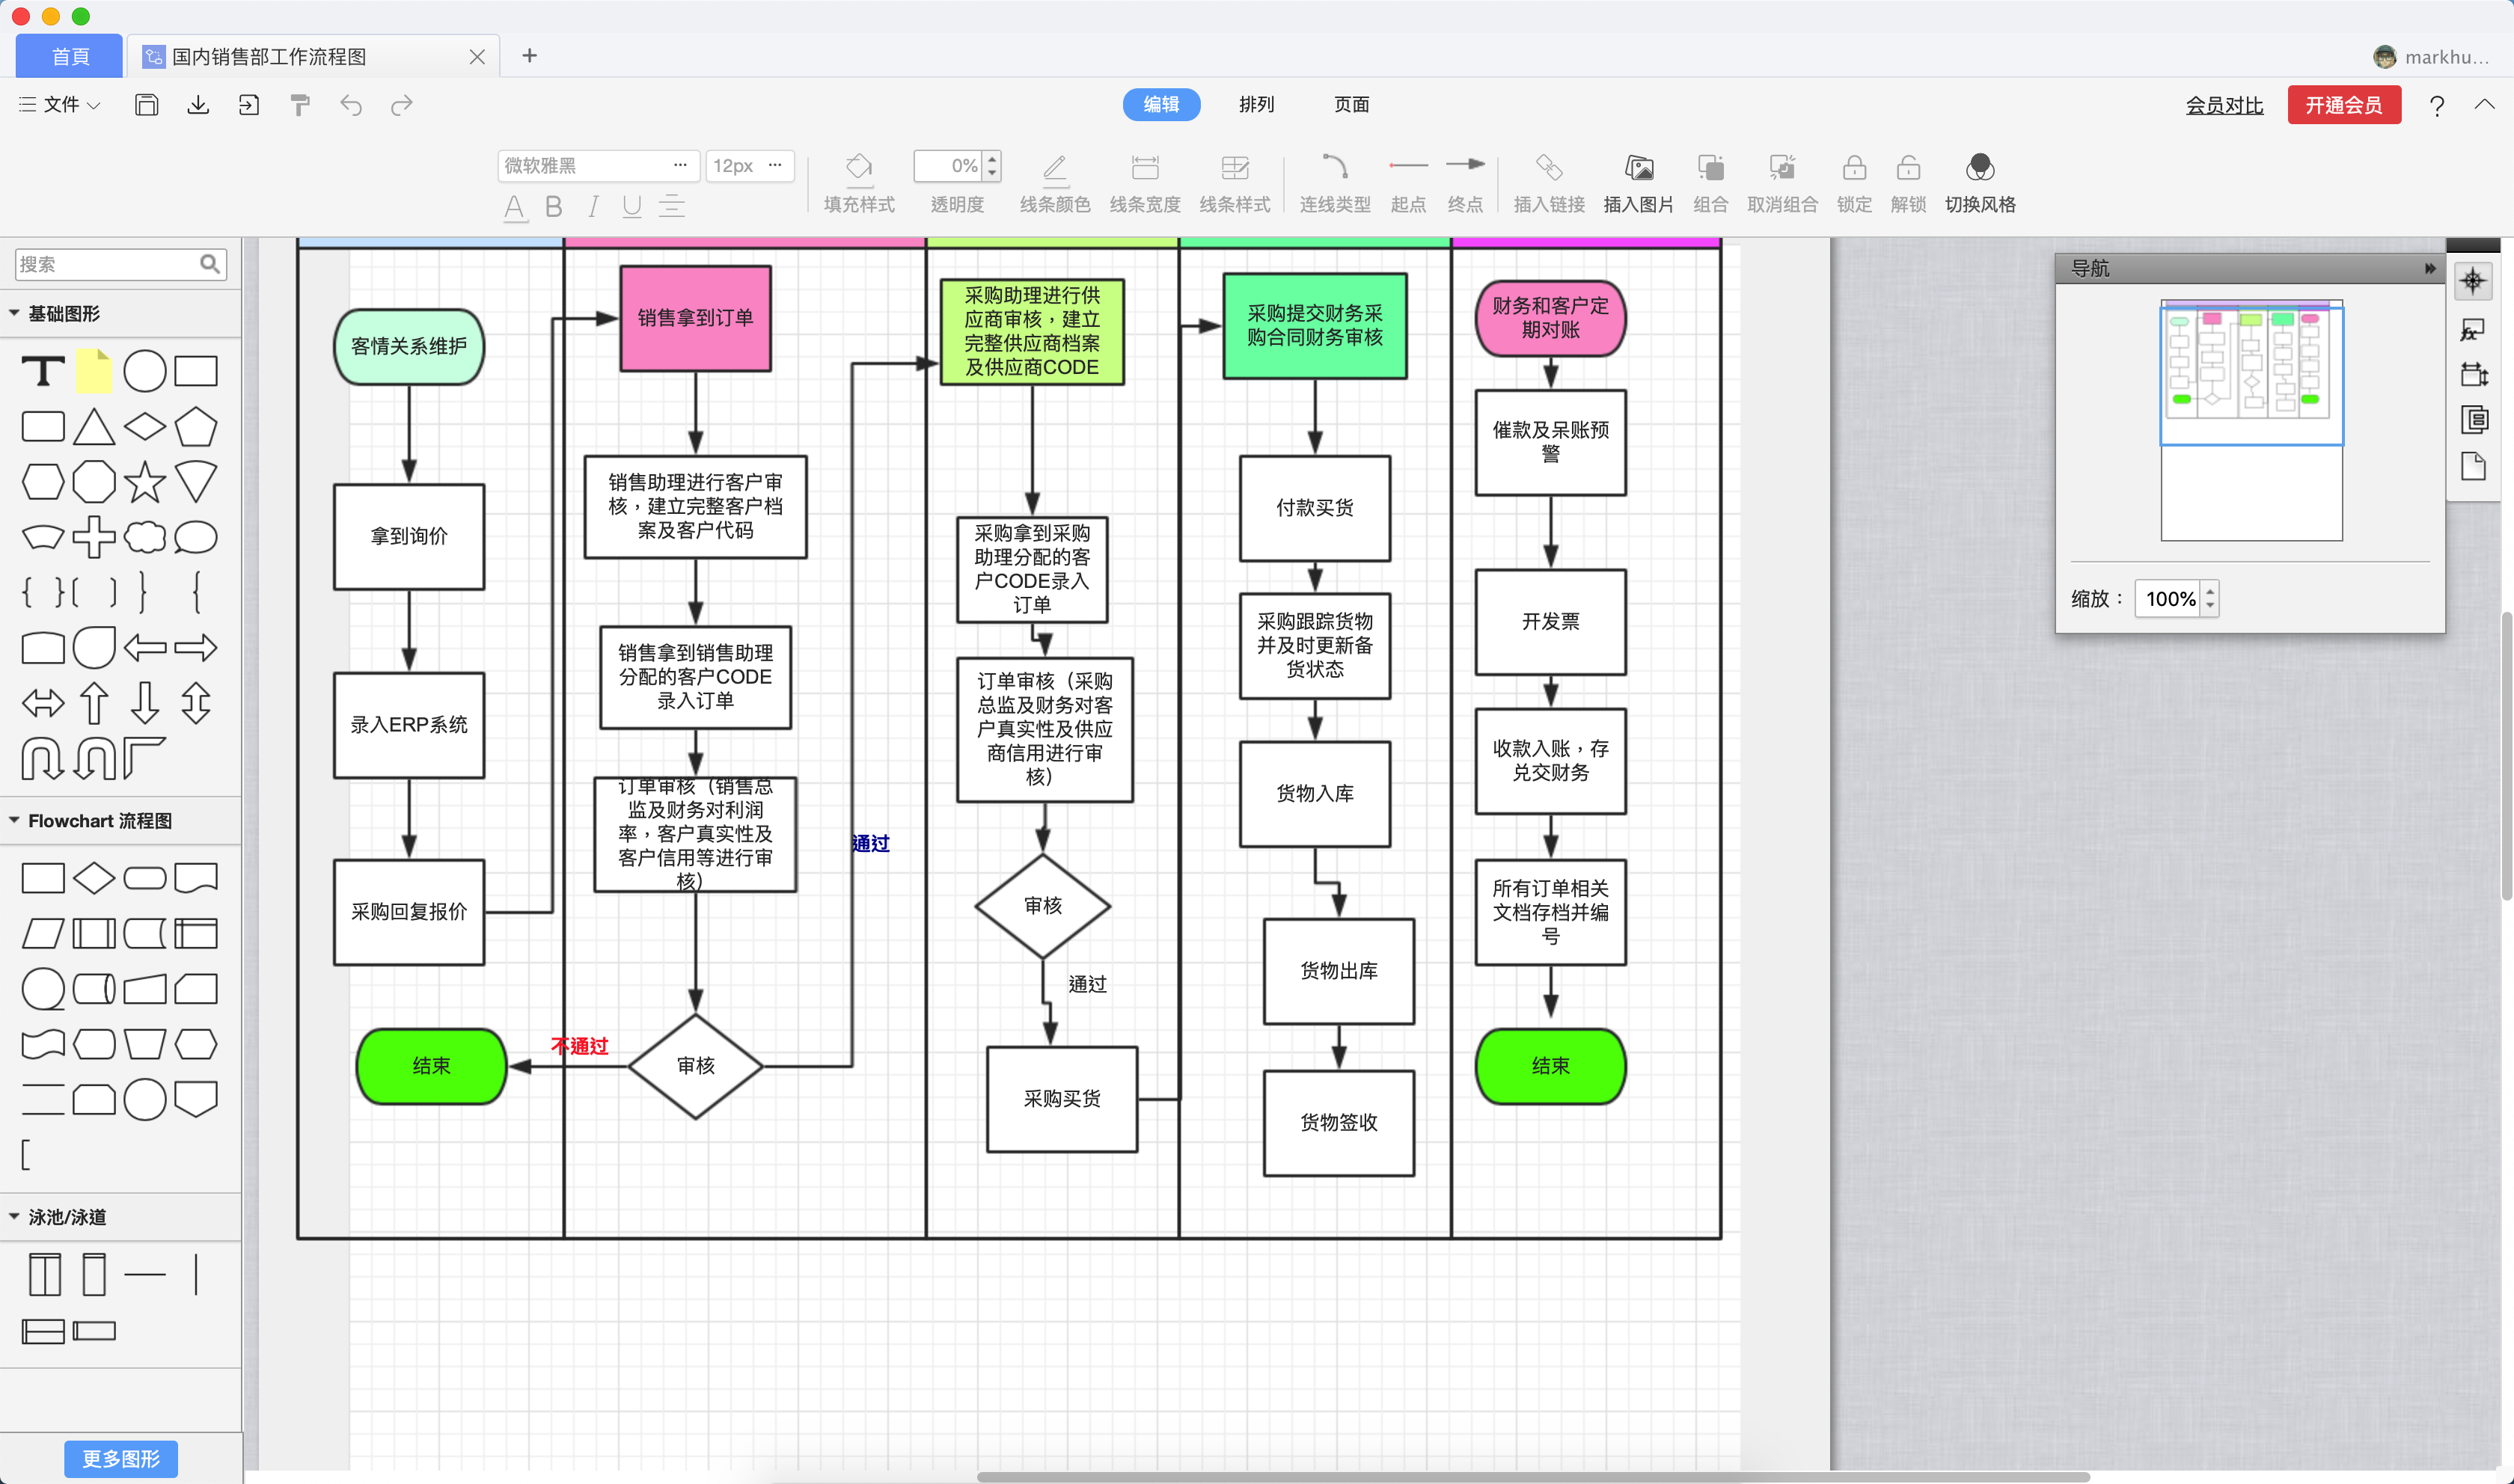Switch to 页面 tab
2514x1484 pixels.
pos(1351,104)
